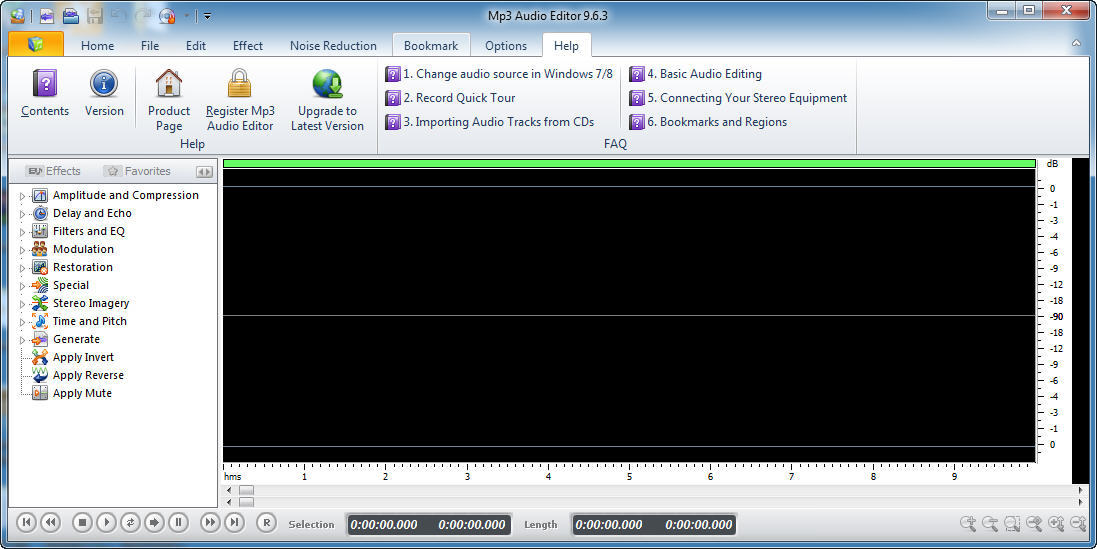The width and height of the screenshot is (1097, 549).
Task: Click the fast forward transport button
Action: [210, 522]
